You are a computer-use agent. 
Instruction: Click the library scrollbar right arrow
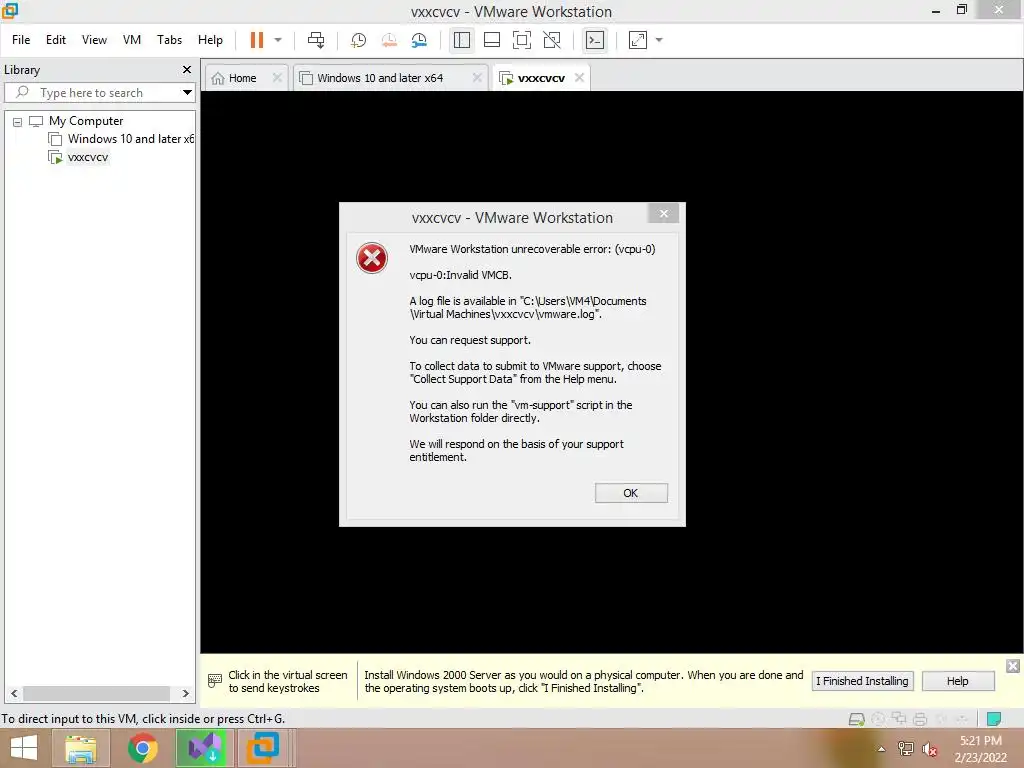pyautogui.click(x=185, y=694)
